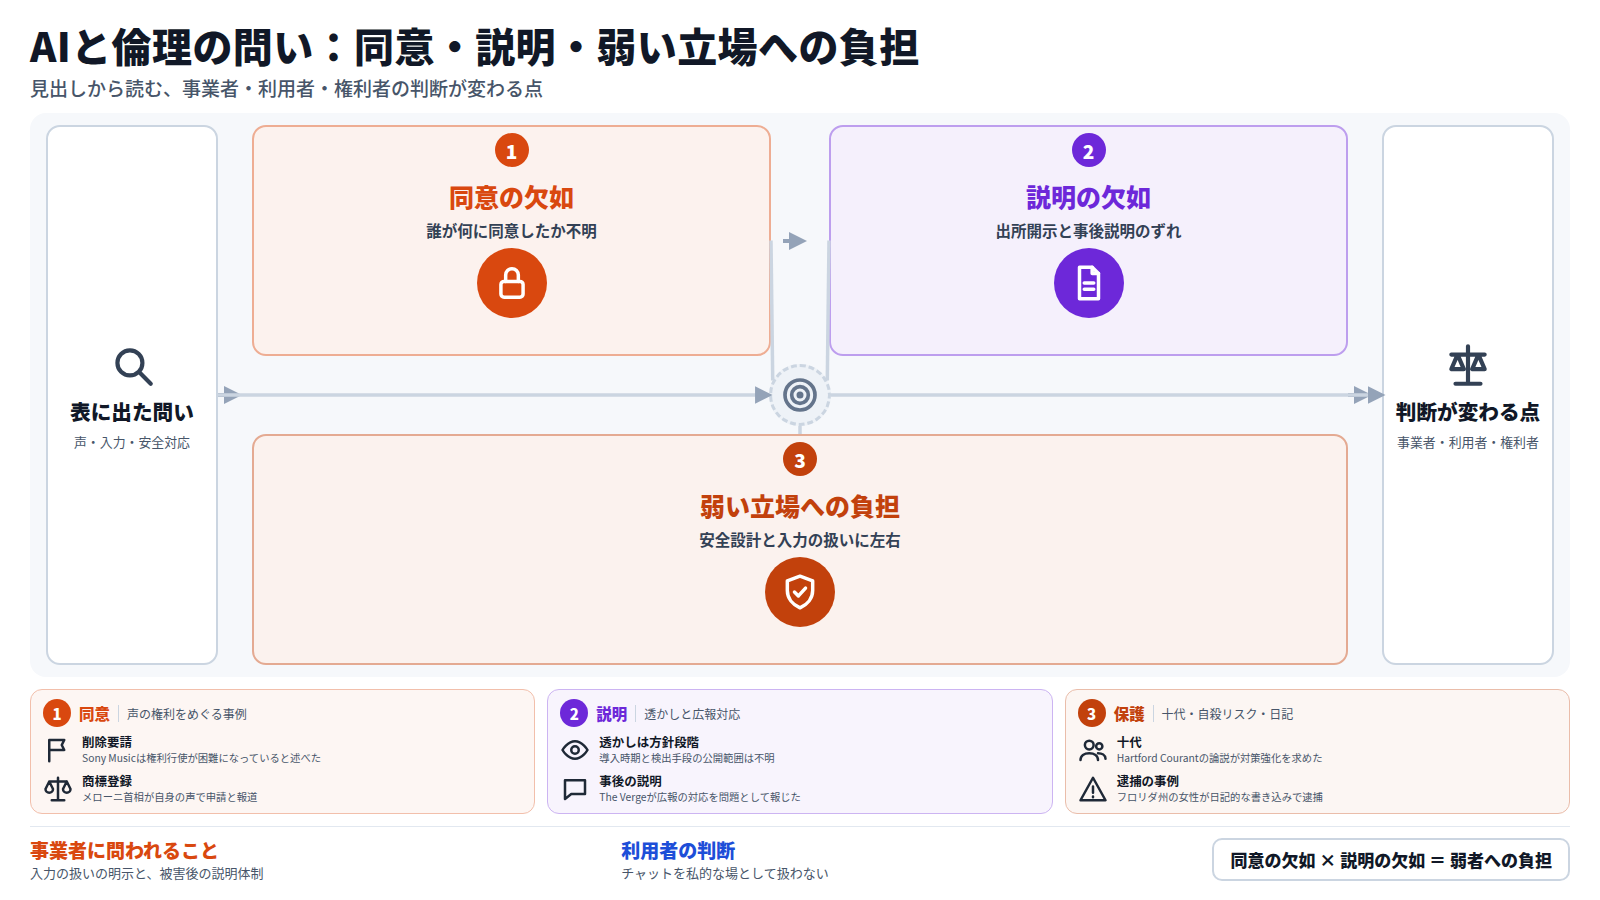Image resolution: width=1600 pixels, height=900 pixels.
Task: Click the 削除要請 item title
Action: tap(107, 742)
